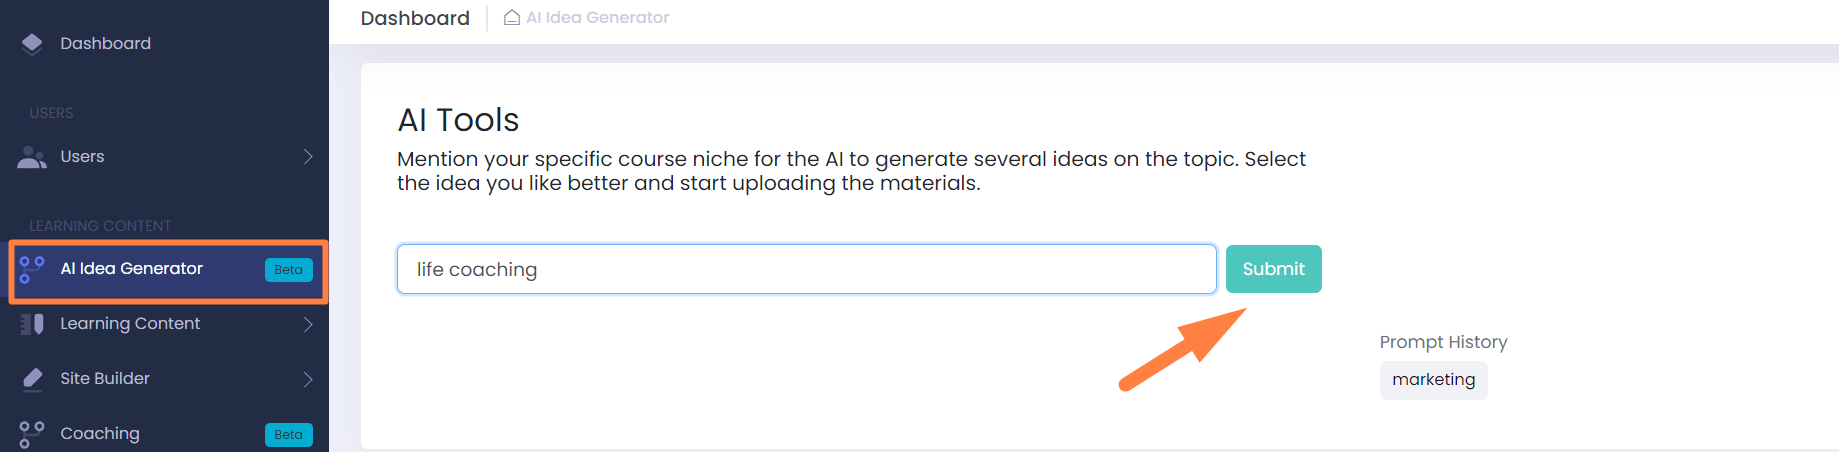Viewport: 1839px width, 452px height.
Task: Click the AI Idea Generator nodes icon
Action: [x=32, y=269]
